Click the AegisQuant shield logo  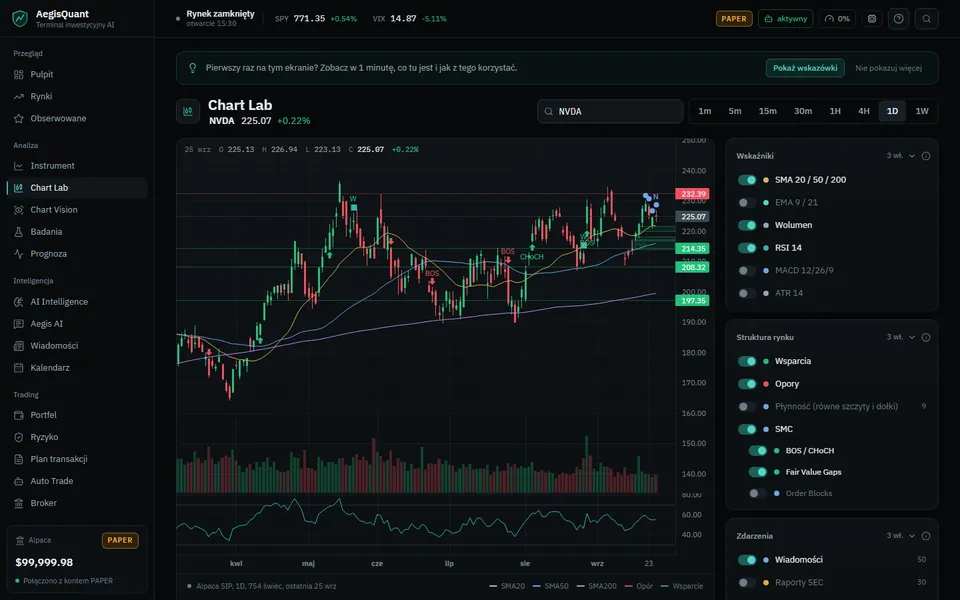[x=20, y=18]
